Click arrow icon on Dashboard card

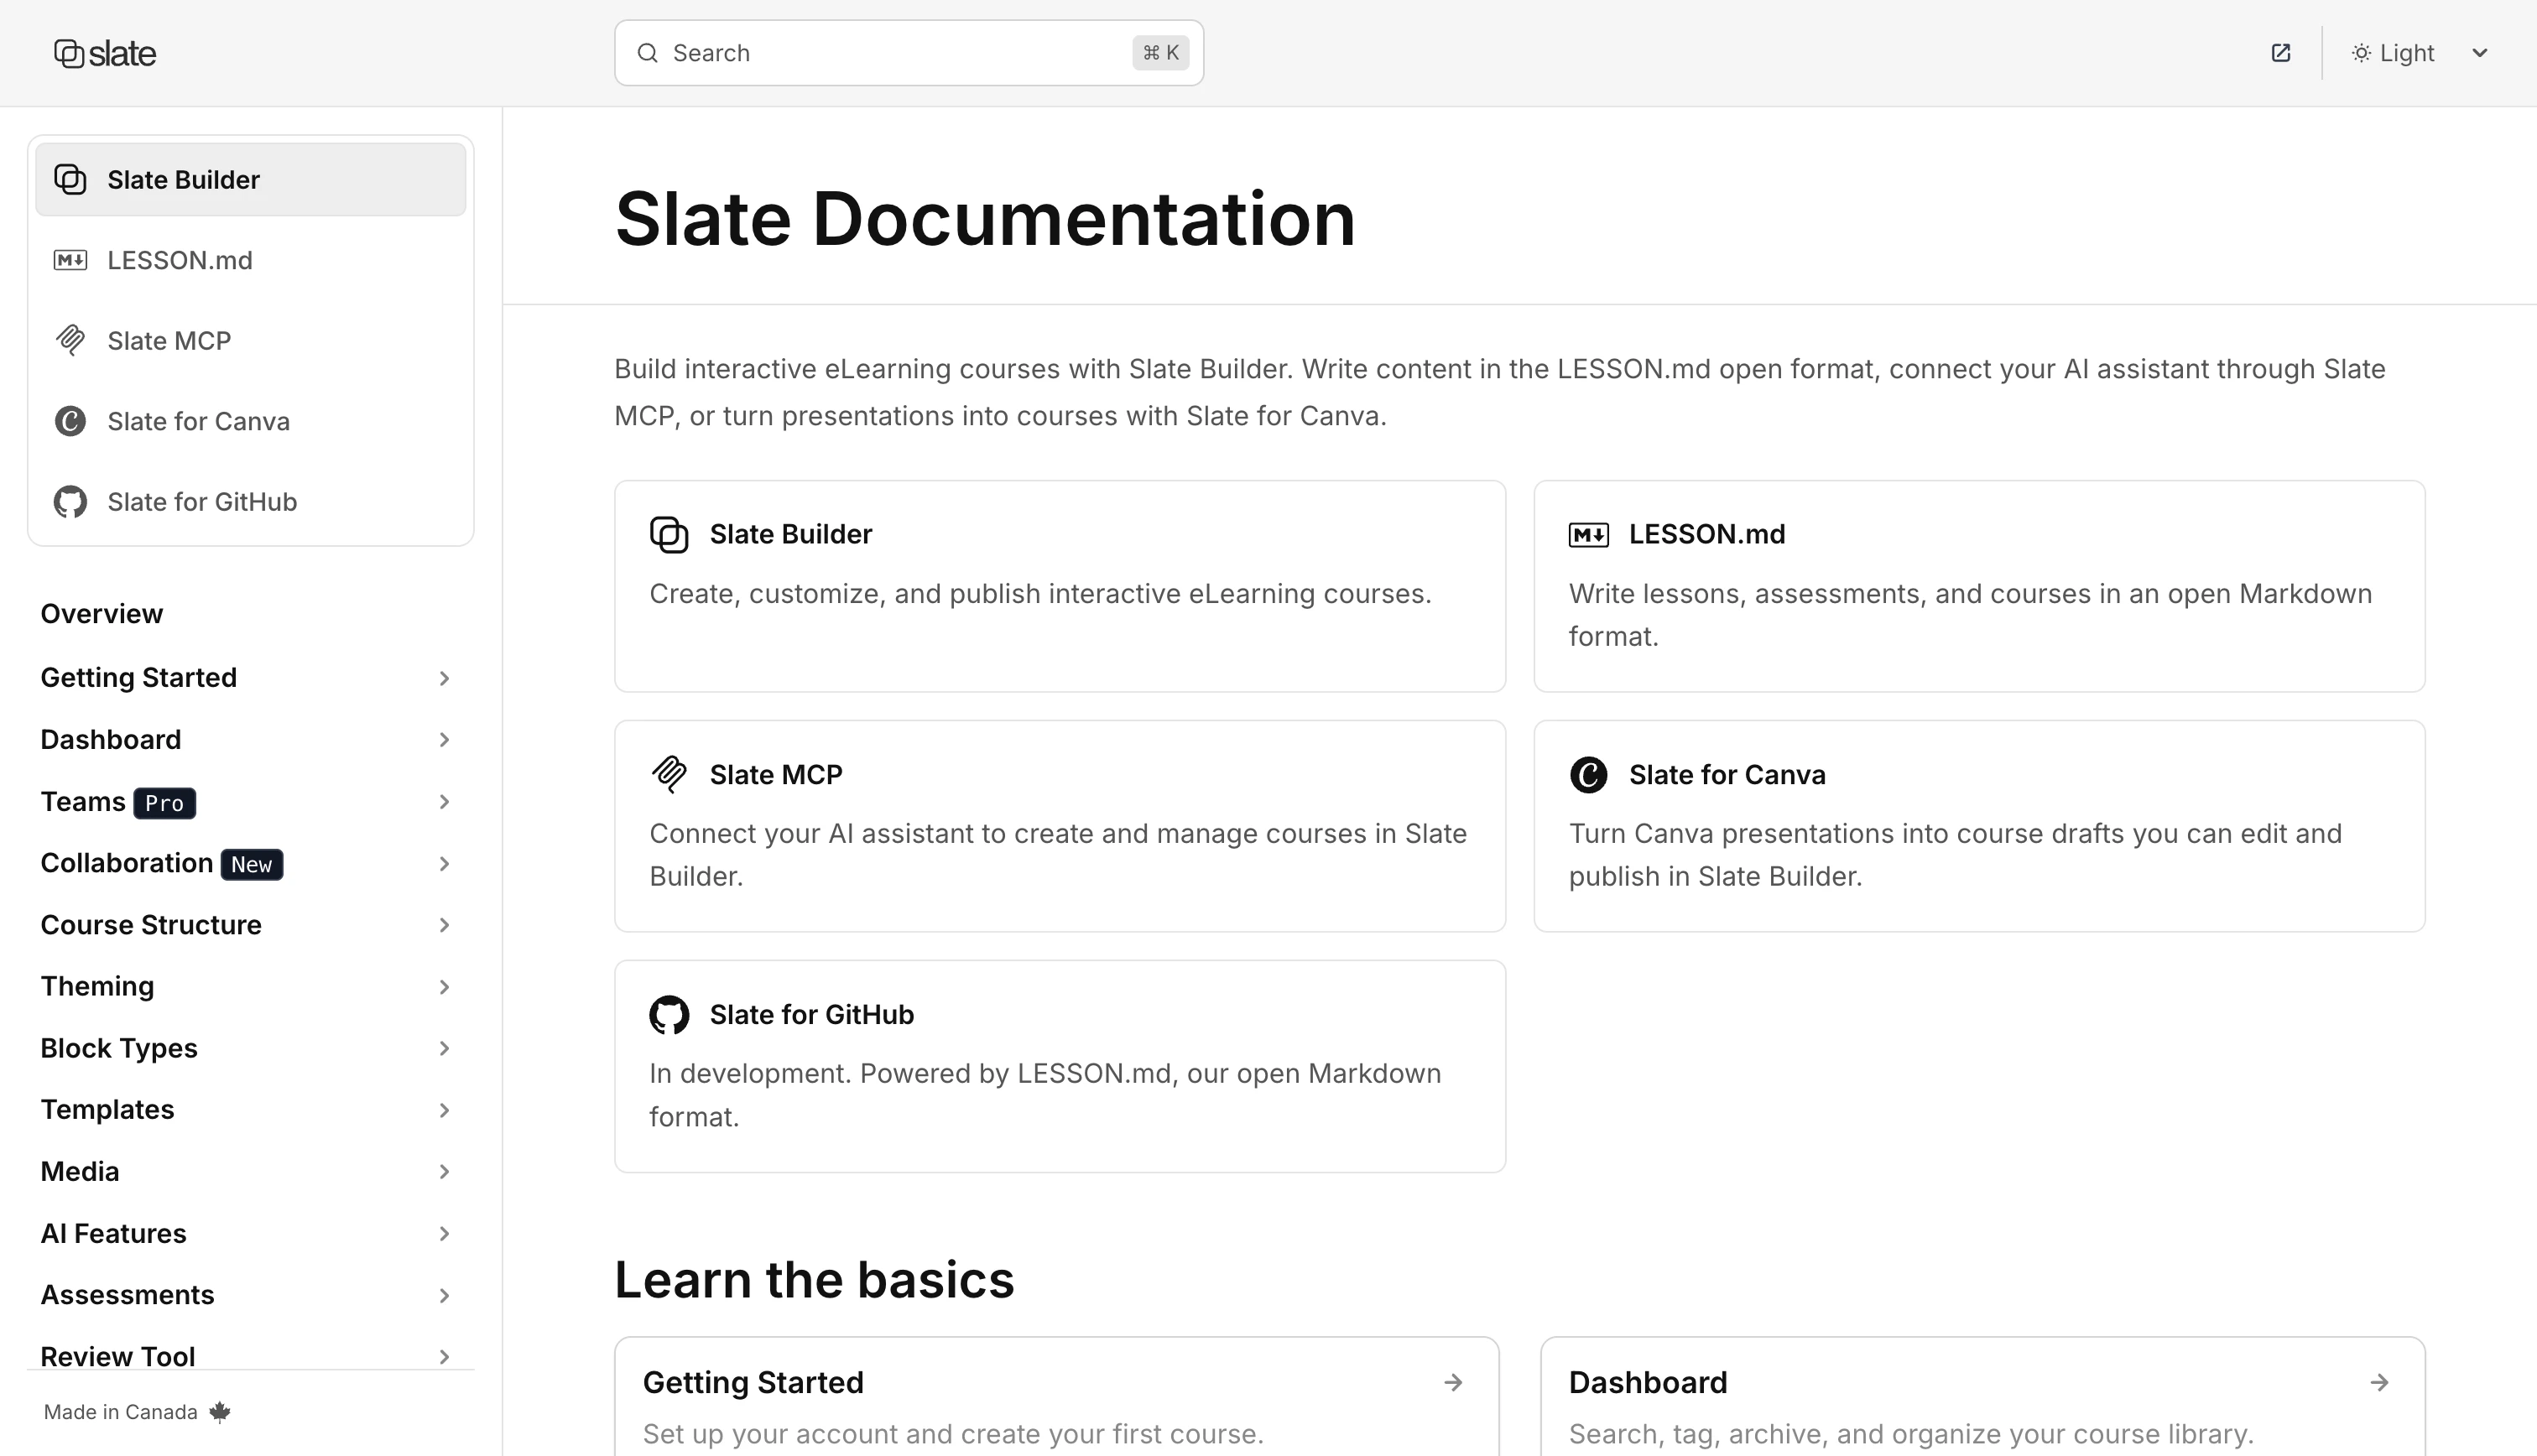pos(2380,1382)
